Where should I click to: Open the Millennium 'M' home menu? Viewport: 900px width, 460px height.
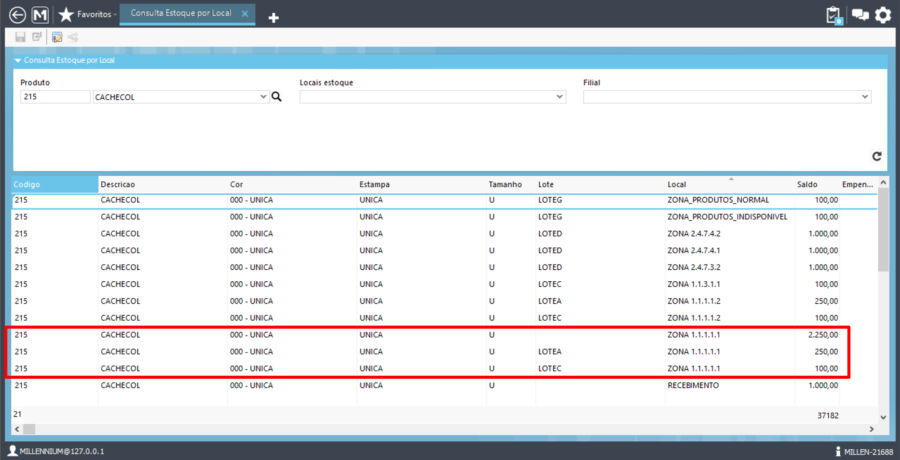[x=39, y=15]
